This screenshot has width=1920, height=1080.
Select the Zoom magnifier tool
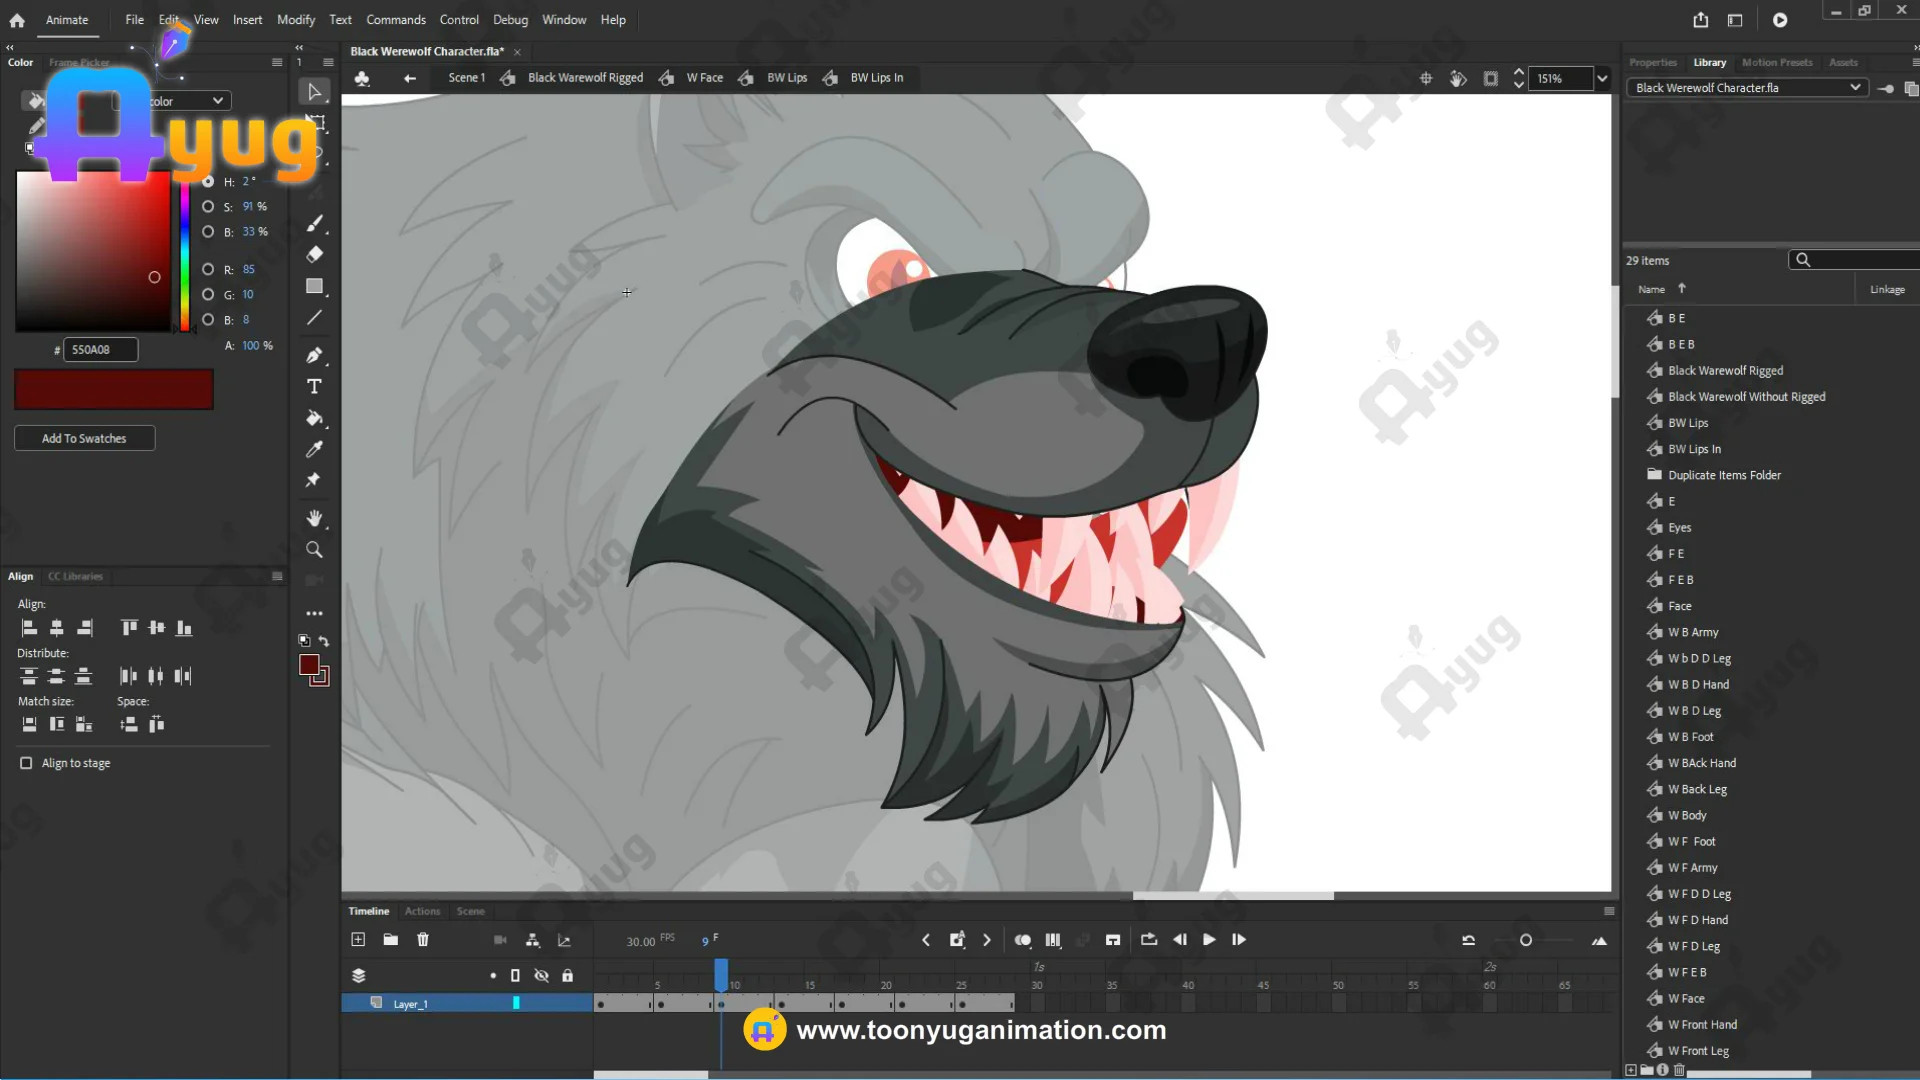[314, 550]
